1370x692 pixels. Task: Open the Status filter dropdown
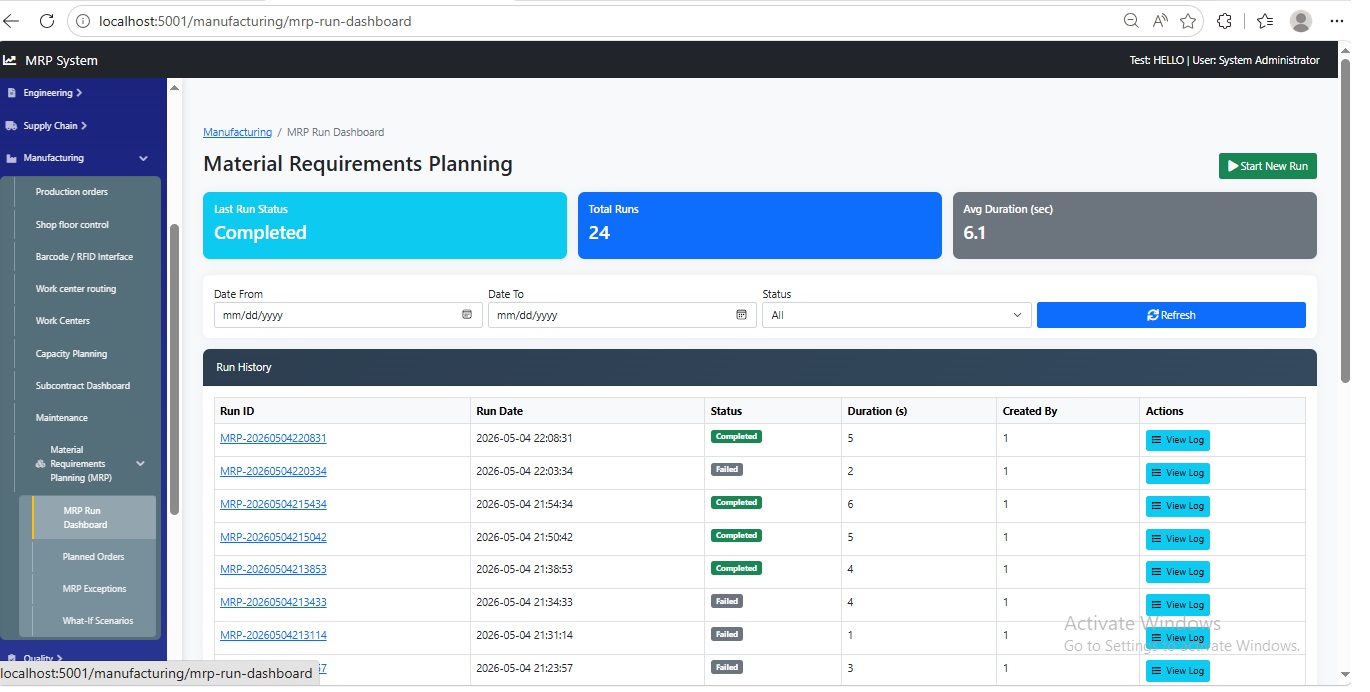[x=896, y=315]
